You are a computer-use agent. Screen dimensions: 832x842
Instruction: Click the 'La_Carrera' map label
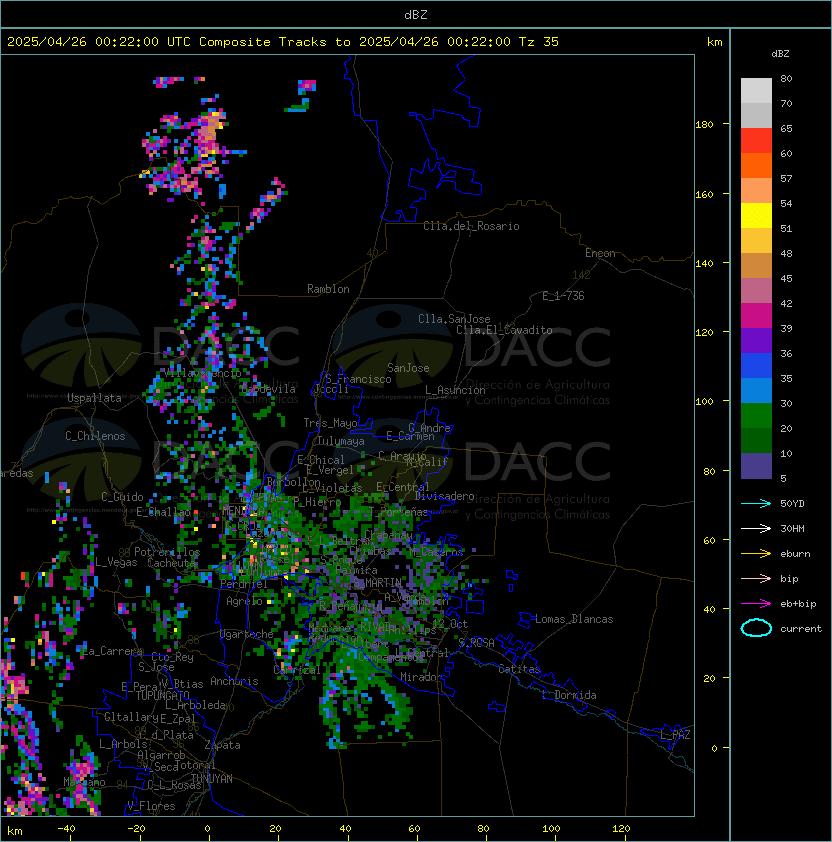[x=113, y=651]
